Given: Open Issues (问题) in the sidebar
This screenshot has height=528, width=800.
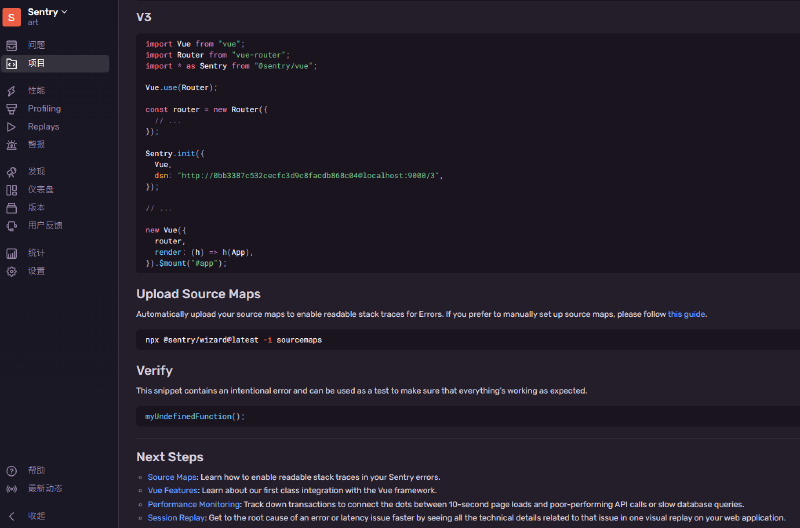Looking at the screenshot, I should 36,45.
